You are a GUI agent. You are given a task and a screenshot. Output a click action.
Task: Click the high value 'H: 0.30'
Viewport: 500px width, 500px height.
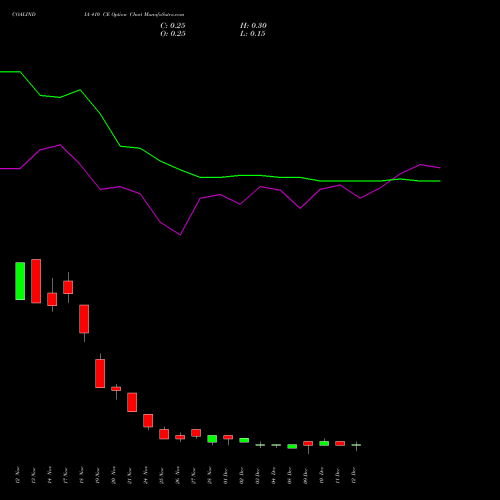(253, 26)
